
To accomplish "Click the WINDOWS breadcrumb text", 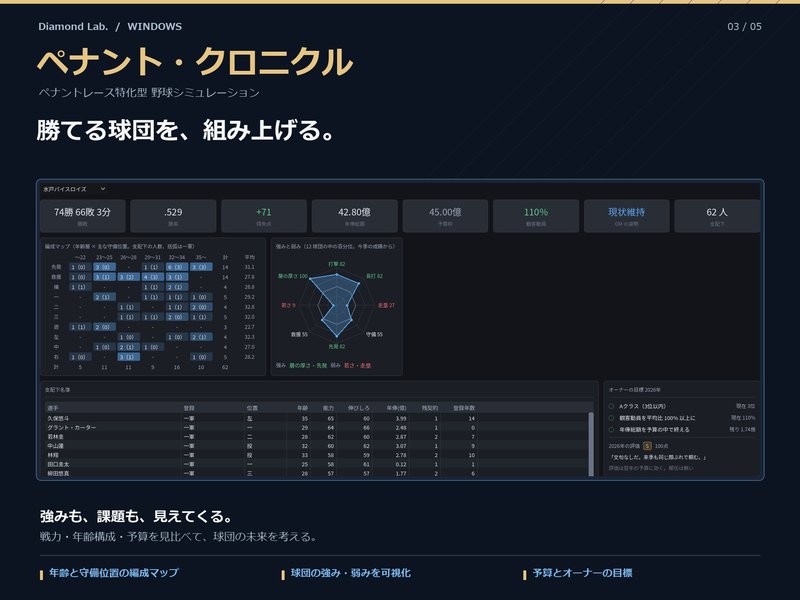I will pos(155,27).
